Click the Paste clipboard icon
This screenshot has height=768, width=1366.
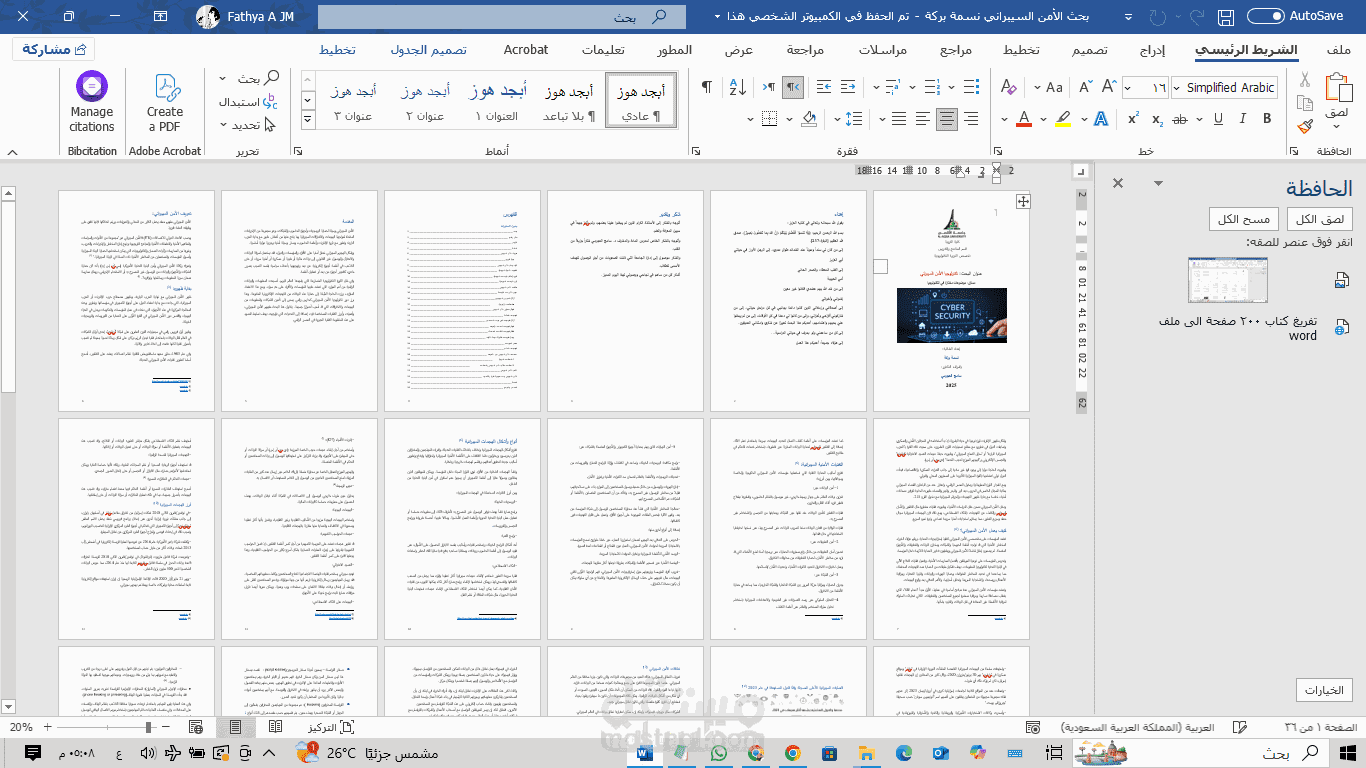(x=1340, y=87)
